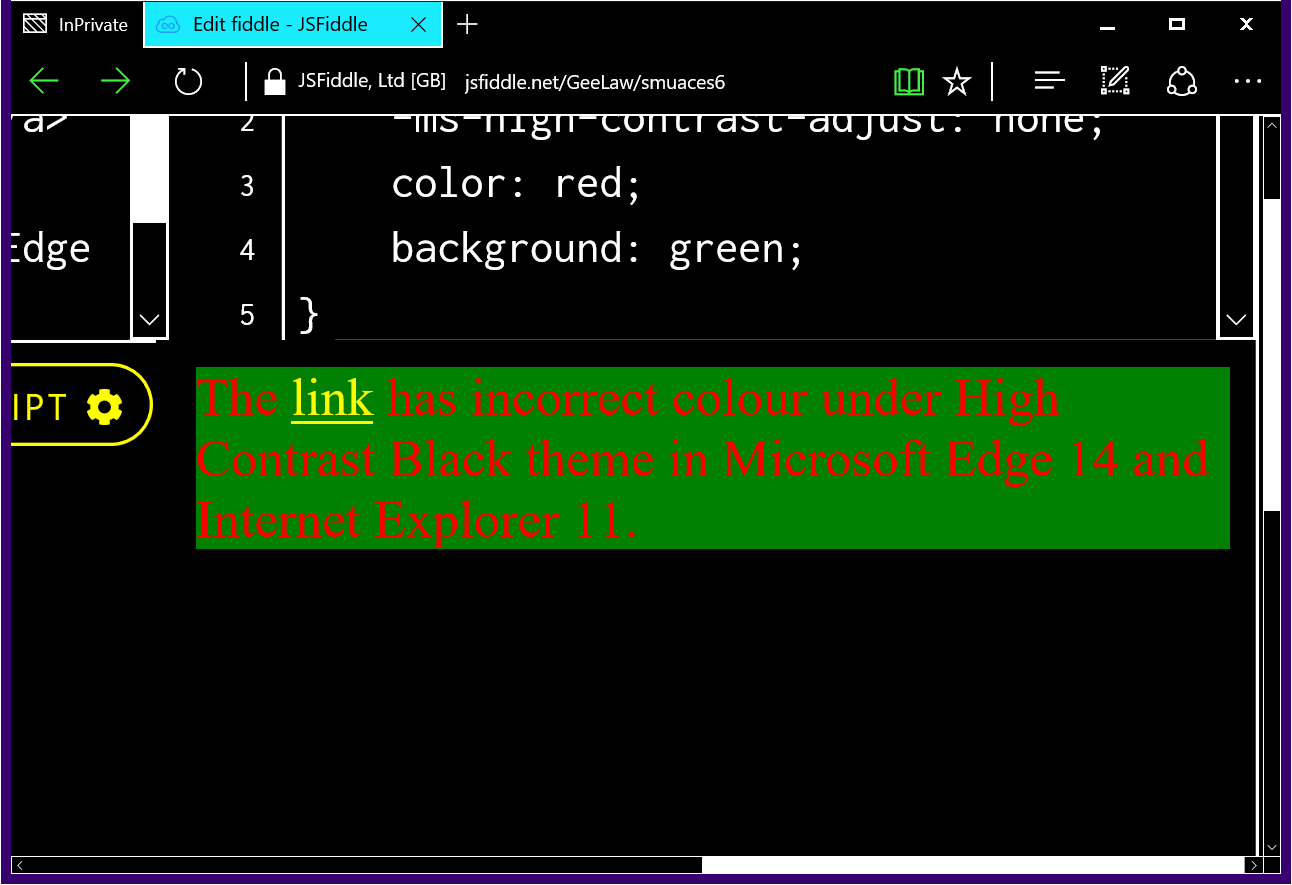Close the Edit fiddle - JSFiddle tab
Screen dimensions: 1292x885
[418, 25]
